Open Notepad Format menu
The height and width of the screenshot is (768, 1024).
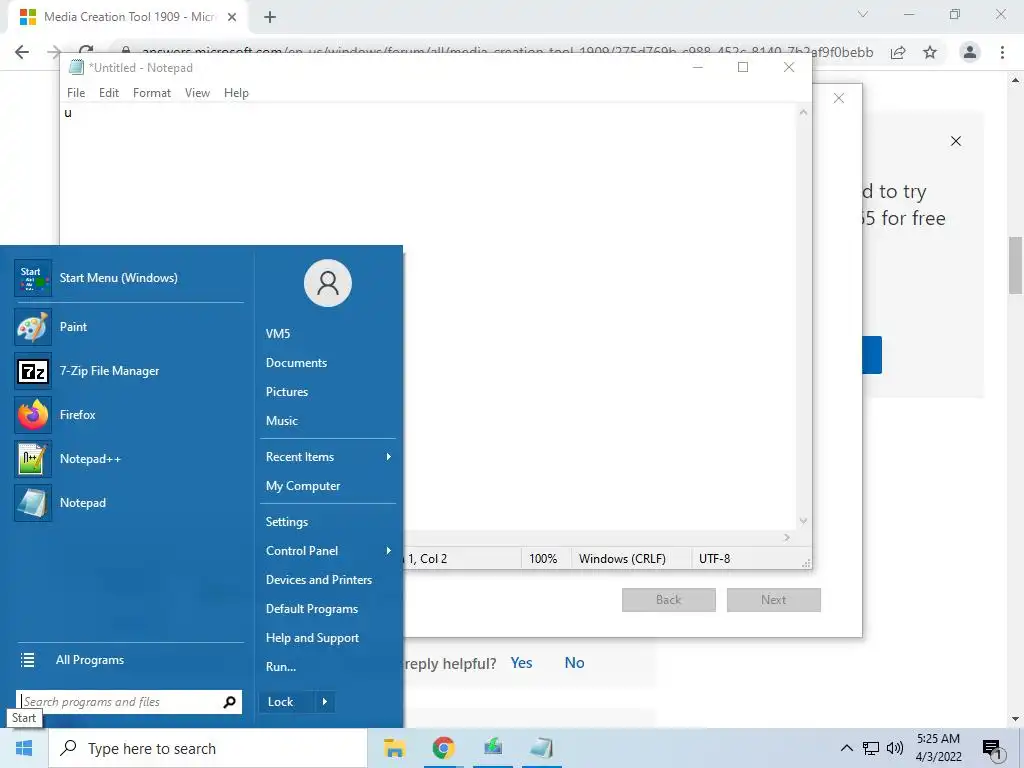(152, 93)
